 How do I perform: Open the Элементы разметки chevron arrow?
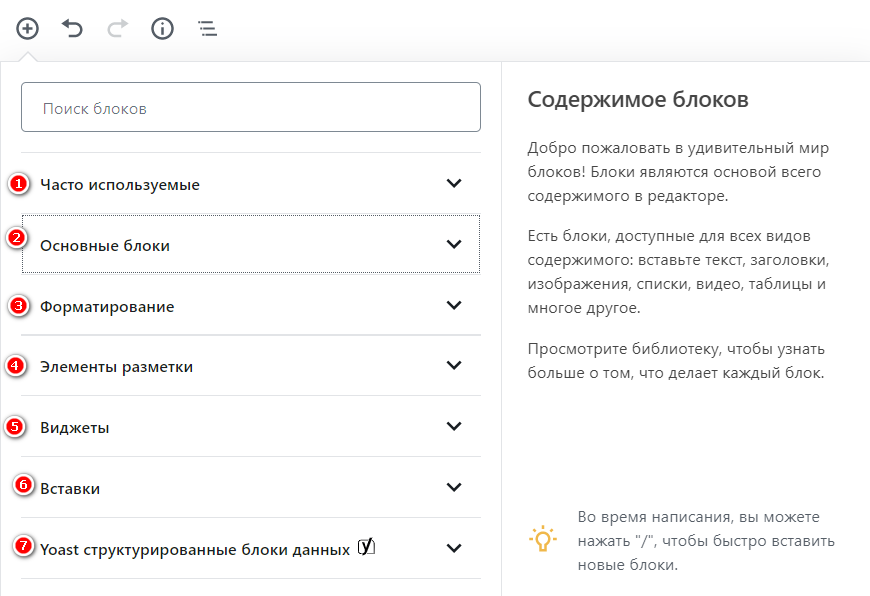(x=454, y=366)
